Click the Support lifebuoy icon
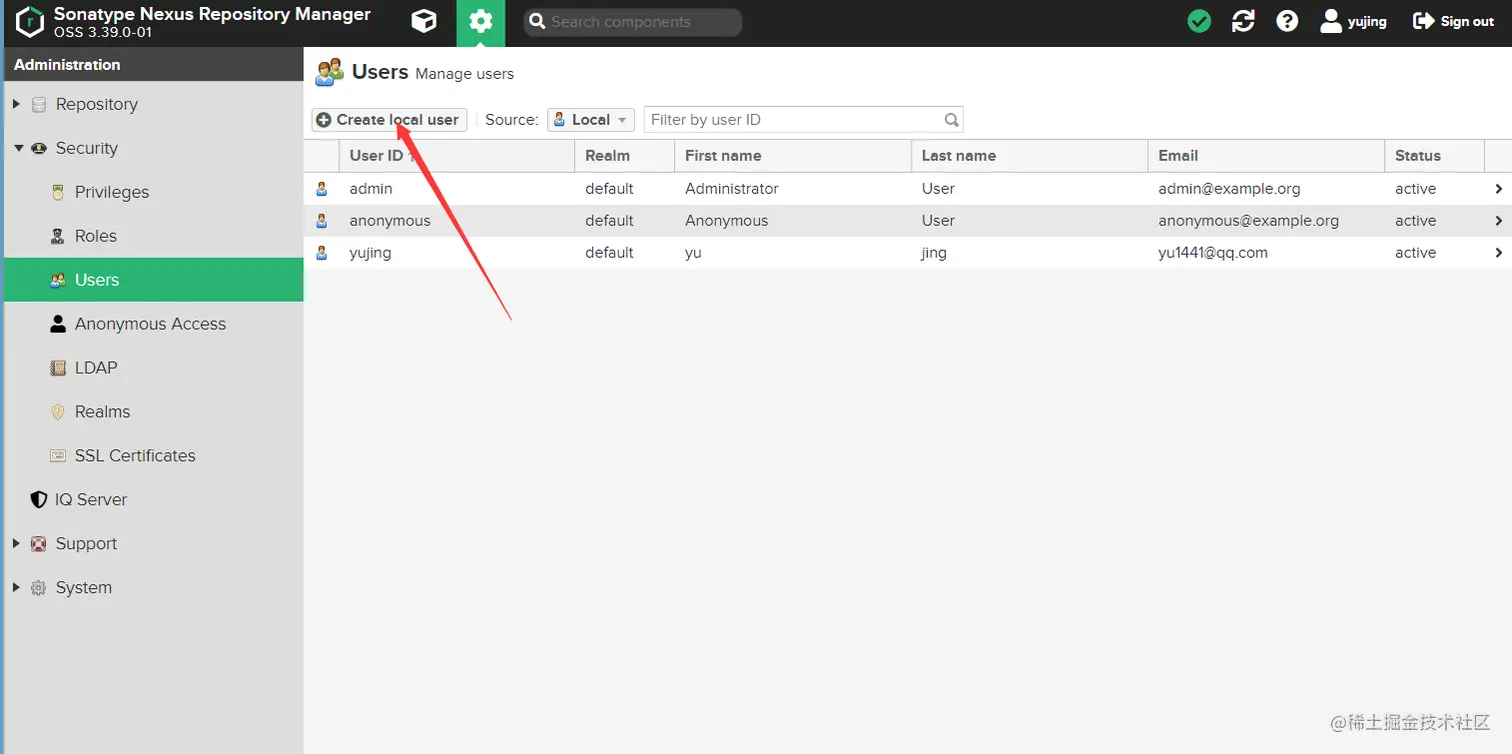Viewport: 1512px width, 754px height. tap(39, 544)
